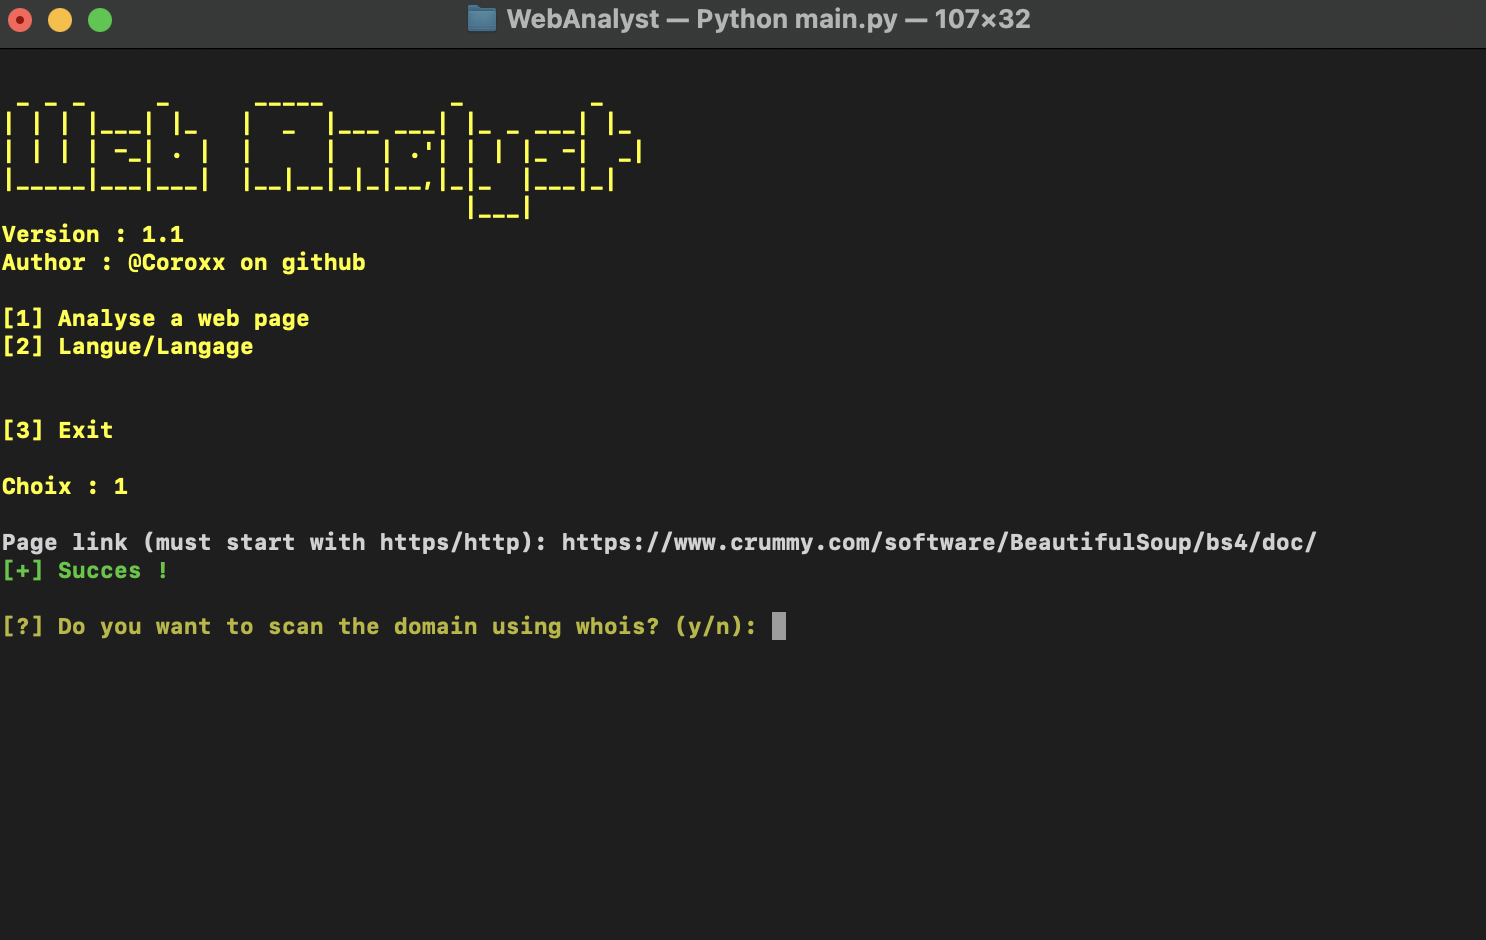The width and height of the screenshot is (1486, 940).
Task: Click the 'Page link (must start with https/http):' prompt
Action: [274, 543]
